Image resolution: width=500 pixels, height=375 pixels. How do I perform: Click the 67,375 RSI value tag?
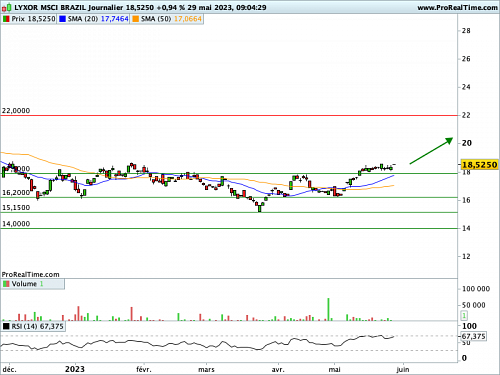(x=473, y=336)
